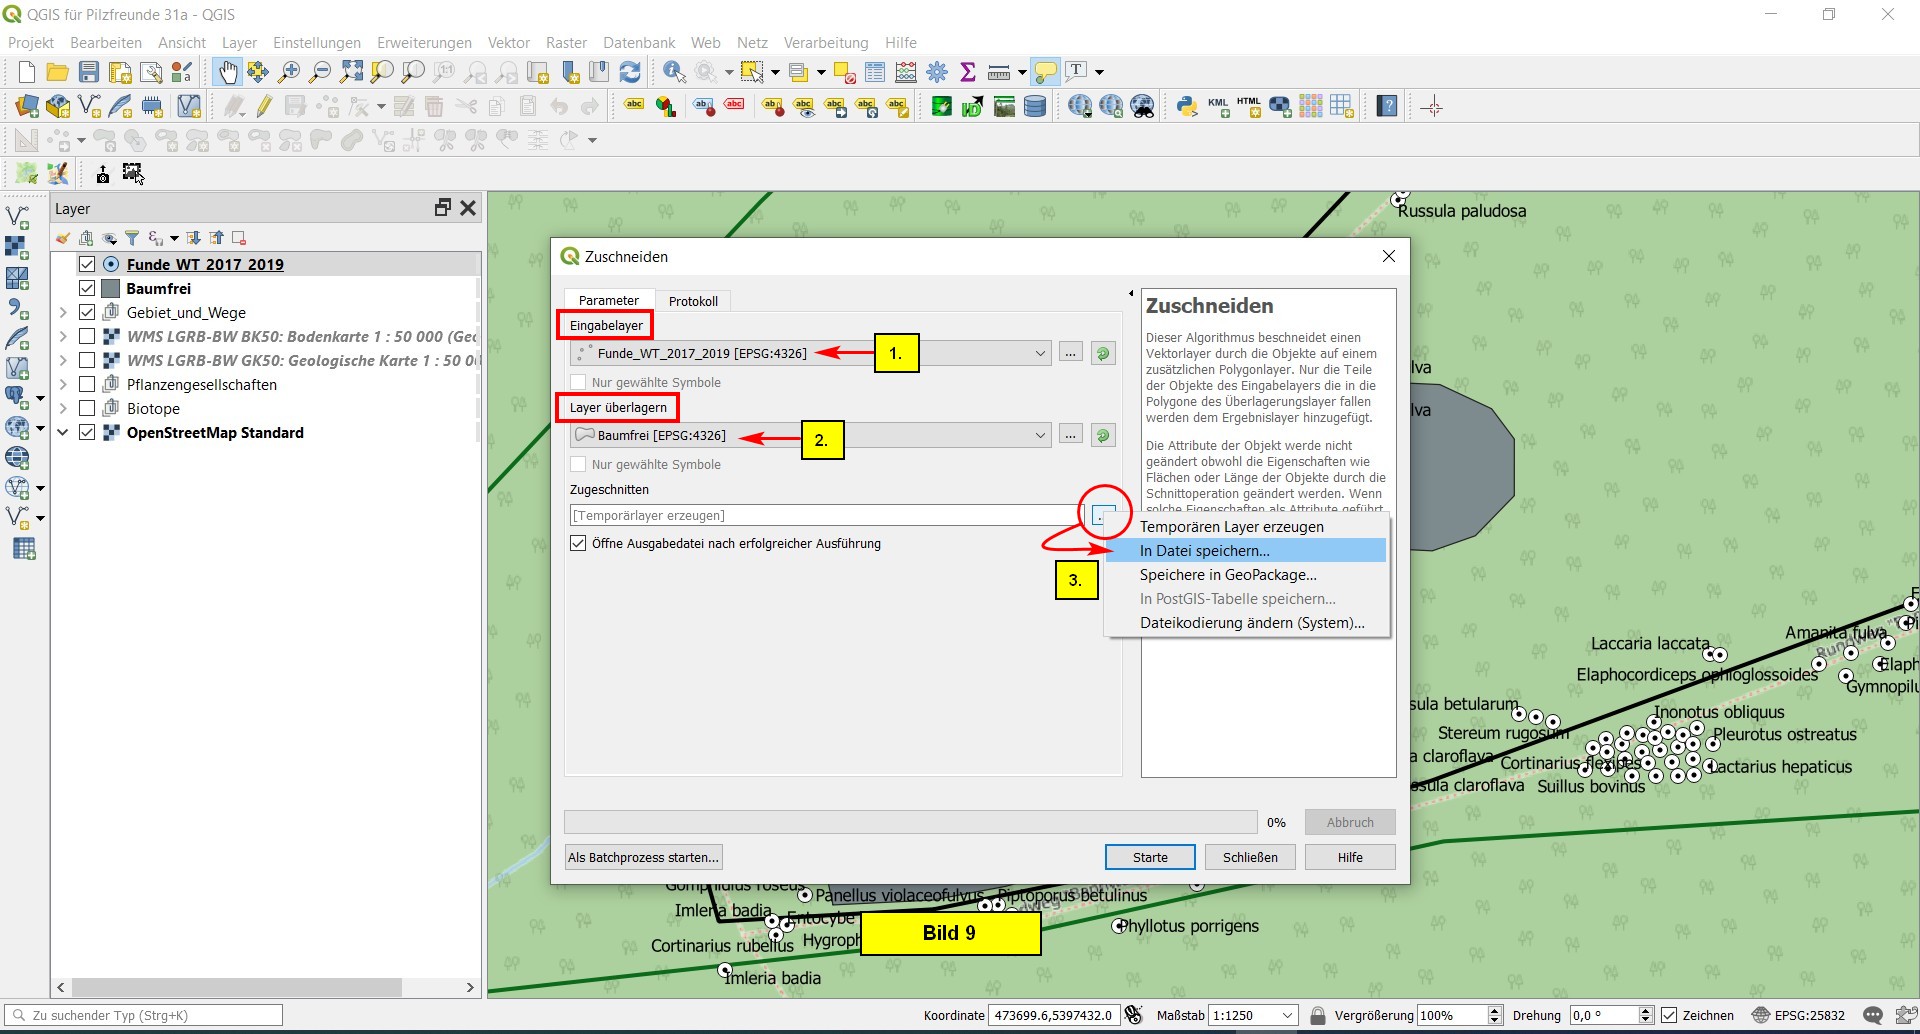Image resolution: width=1920 pixels, height=1034 pixels.
Task: Expand the Pflanzengesellschaften layer group
Action: point(63,385)
